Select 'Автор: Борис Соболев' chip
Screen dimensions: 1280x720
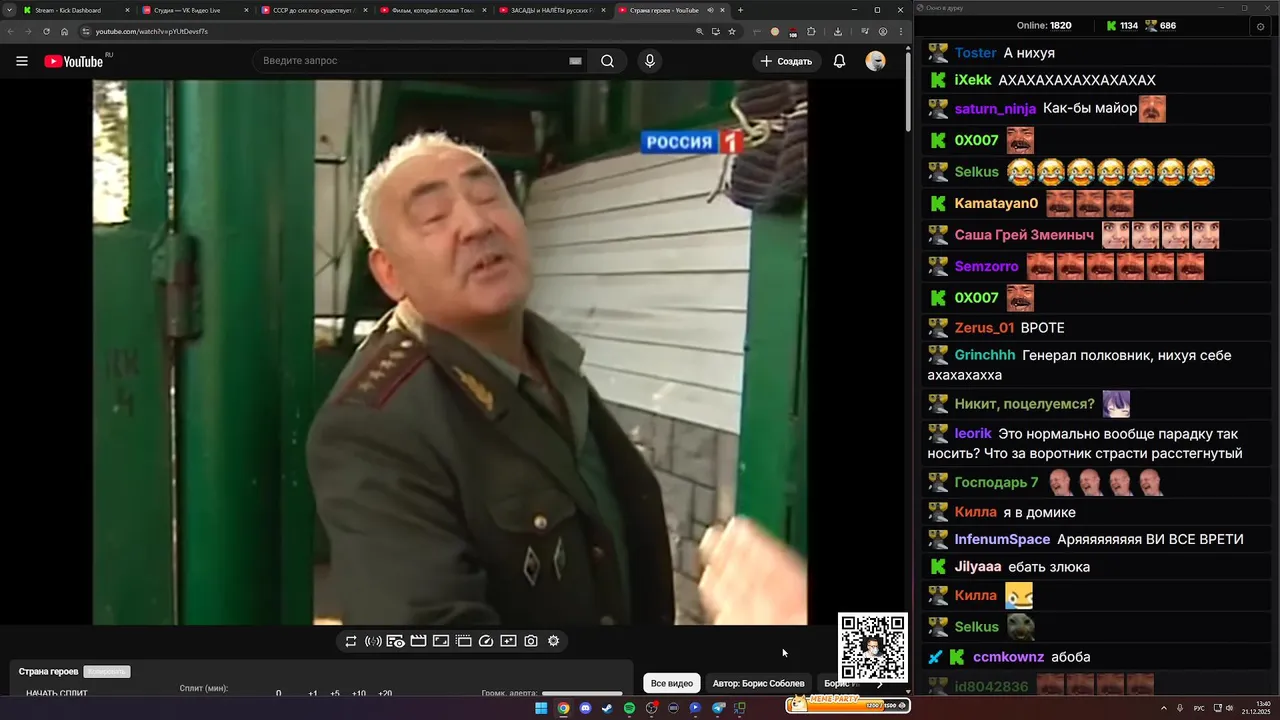(758, 683)
